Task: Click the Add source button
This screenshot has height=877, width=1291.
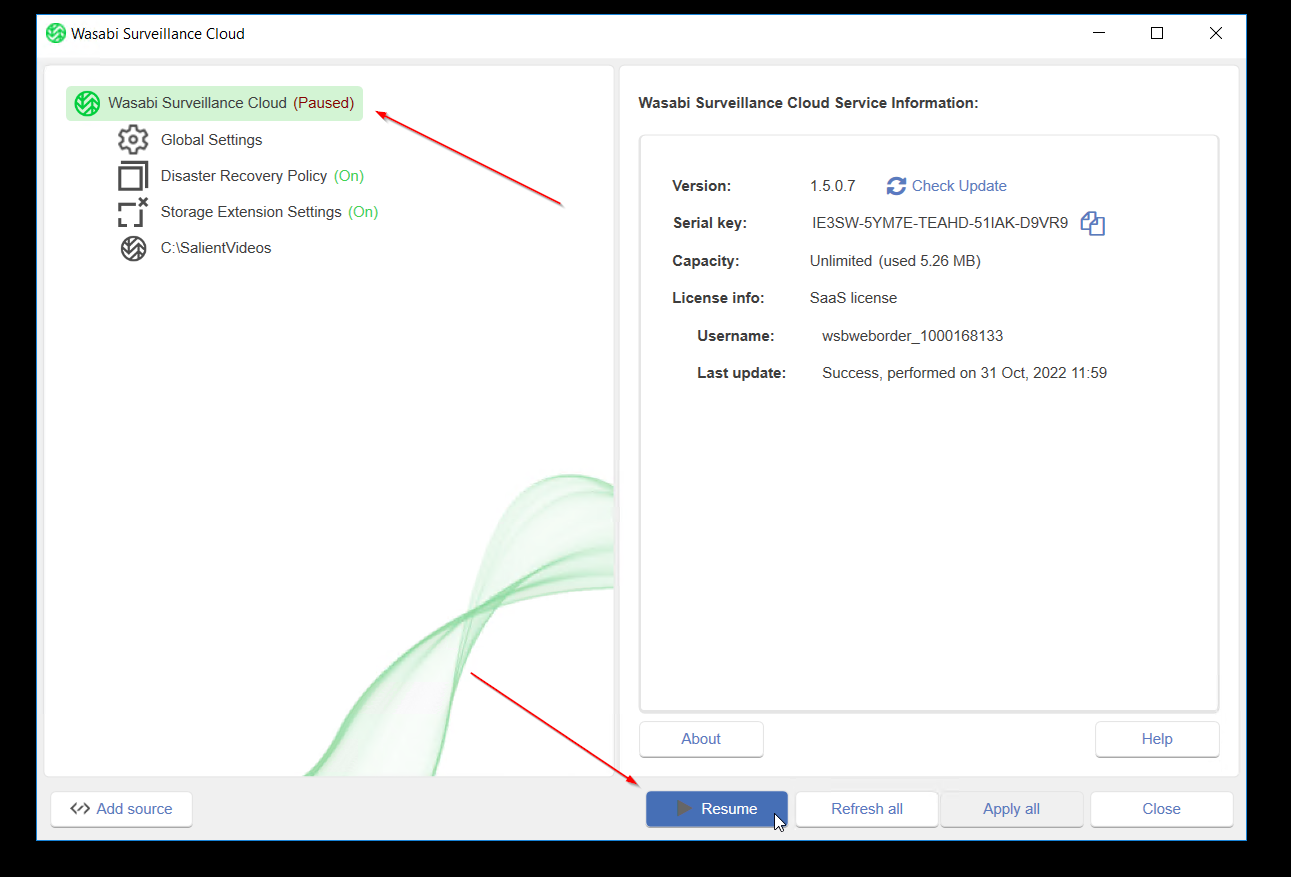Action: (x=121, y=809)
